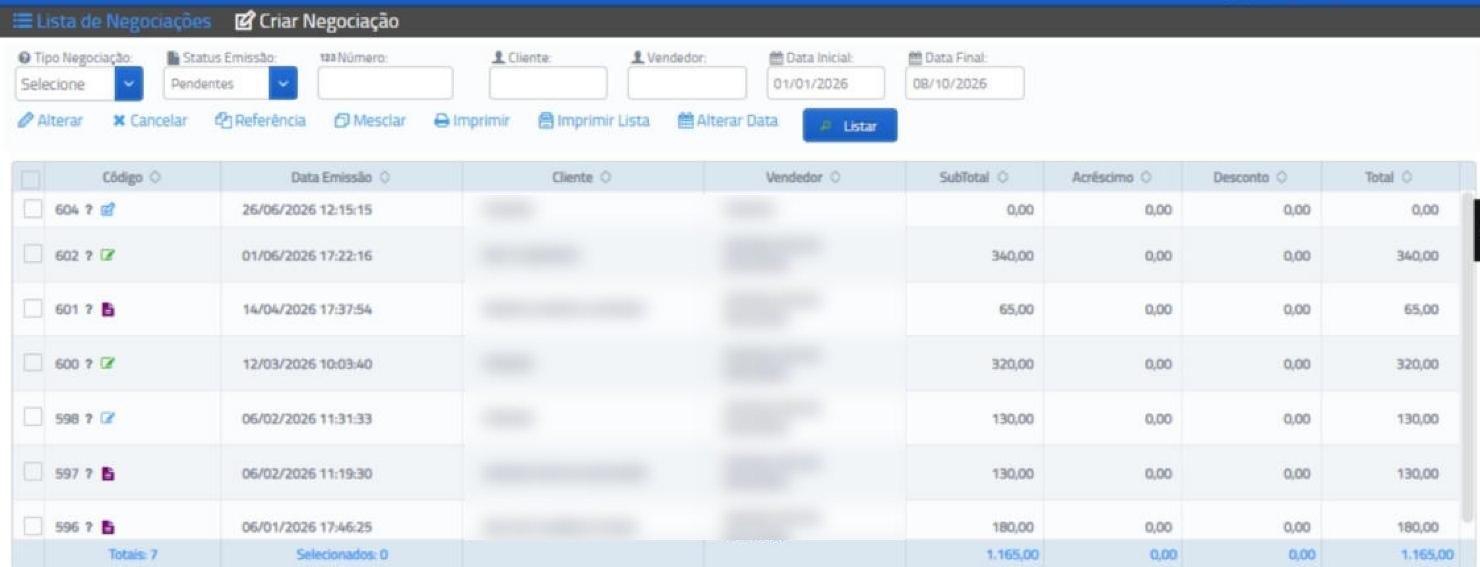The width and height of the screenshot is (1480, 567).
Task: Sort by the Data Emissão column sort icon
Action: click(x=385, y=177)
